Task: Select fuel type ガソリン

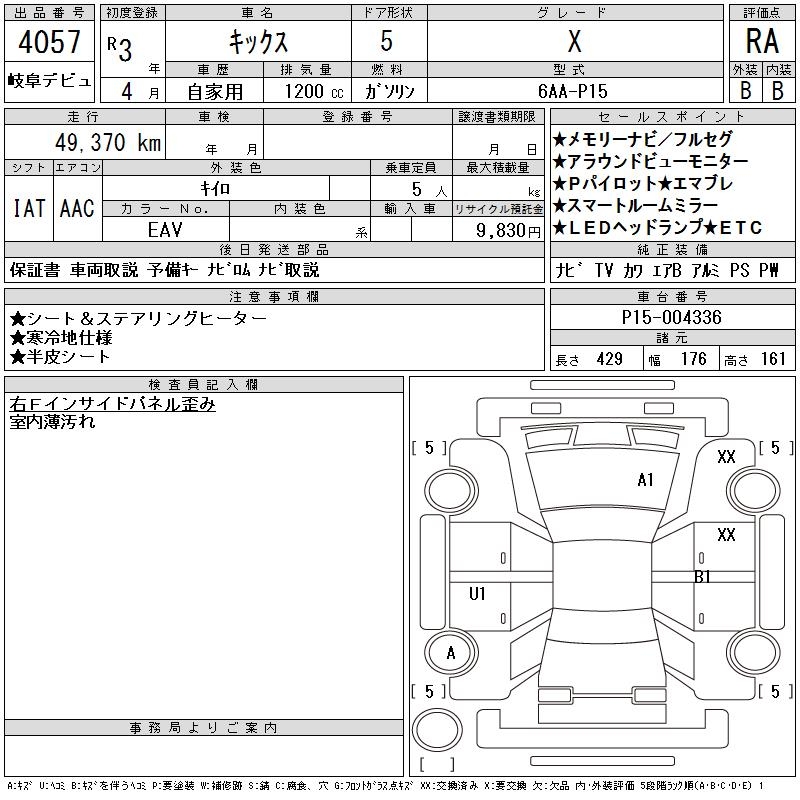Action: pyautogui.click(x=389, y=91)
